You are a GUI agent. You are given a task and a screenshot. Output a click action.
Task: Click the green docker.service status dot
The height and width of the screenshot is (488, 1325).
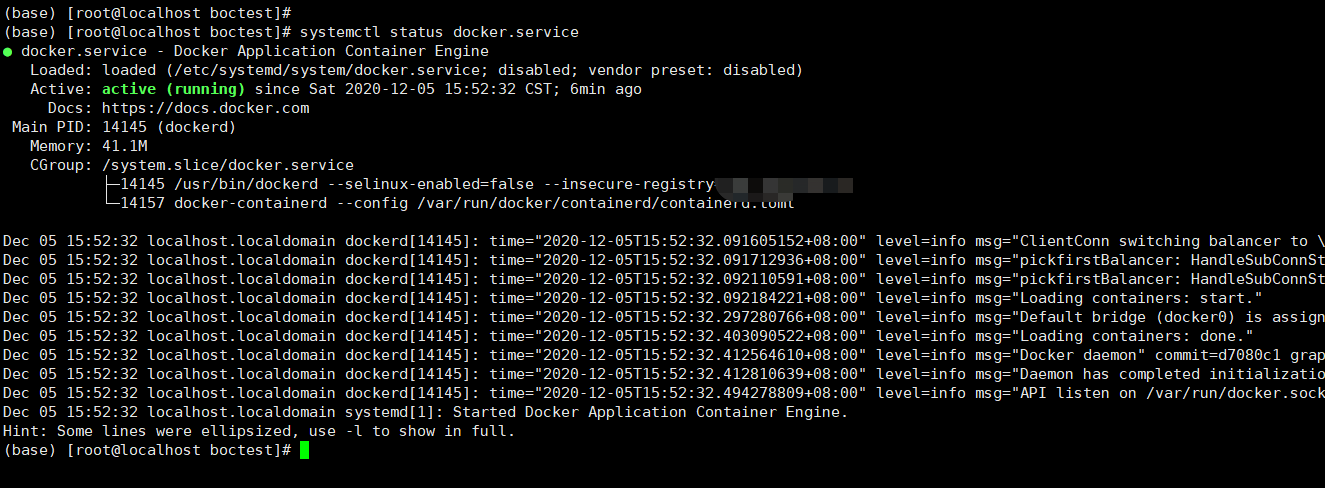[x=8, y=51]
